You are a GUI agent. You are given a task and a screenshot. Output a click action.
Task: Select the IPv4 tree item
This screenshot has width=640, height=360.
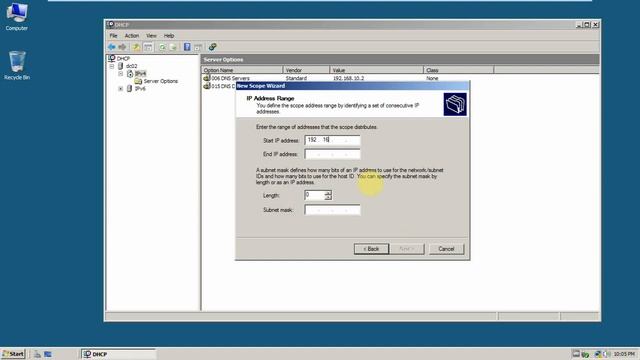[140, 74]
